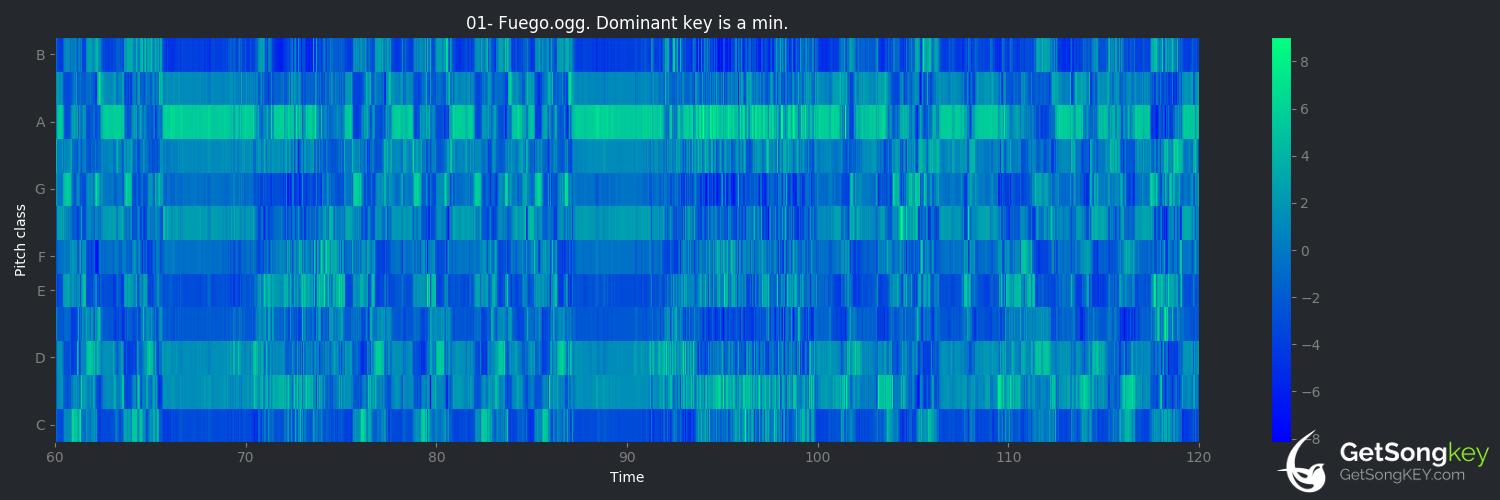
Task: Click the colorbar tick label '4'
Action: [x=1304, y=157]
